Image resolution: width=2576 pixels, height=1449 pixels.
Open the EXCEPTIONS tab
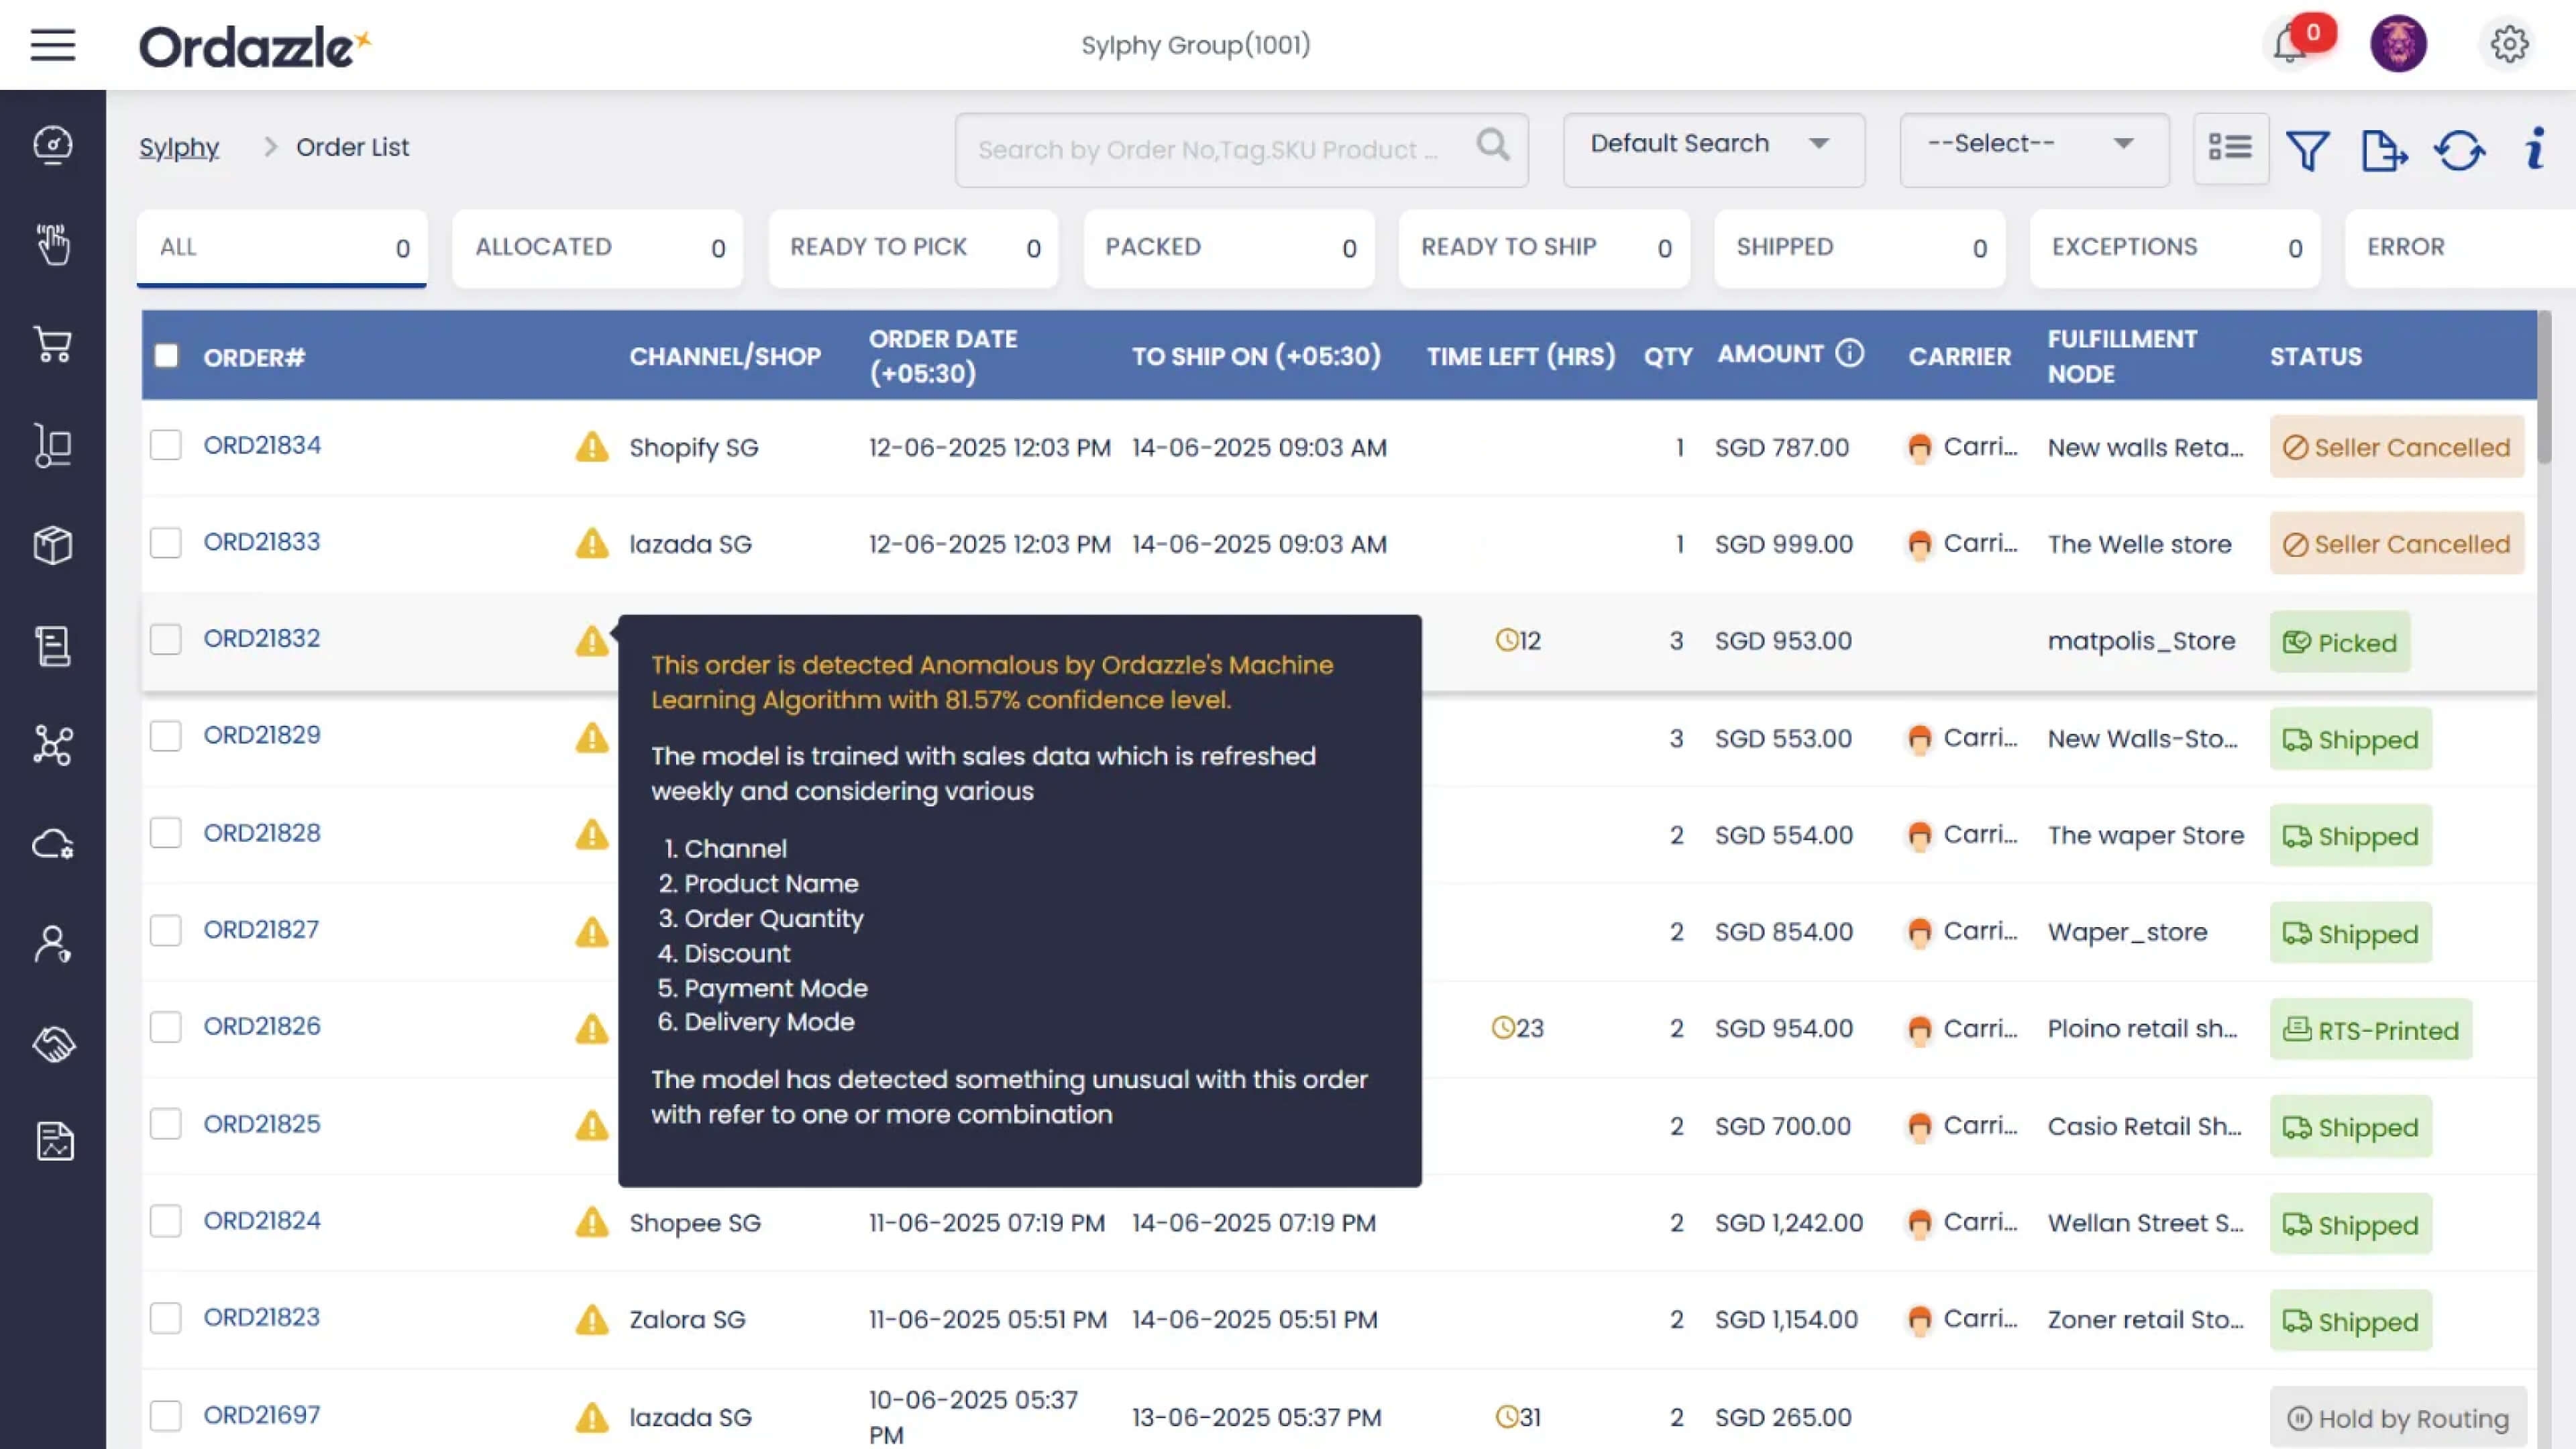2175,248
